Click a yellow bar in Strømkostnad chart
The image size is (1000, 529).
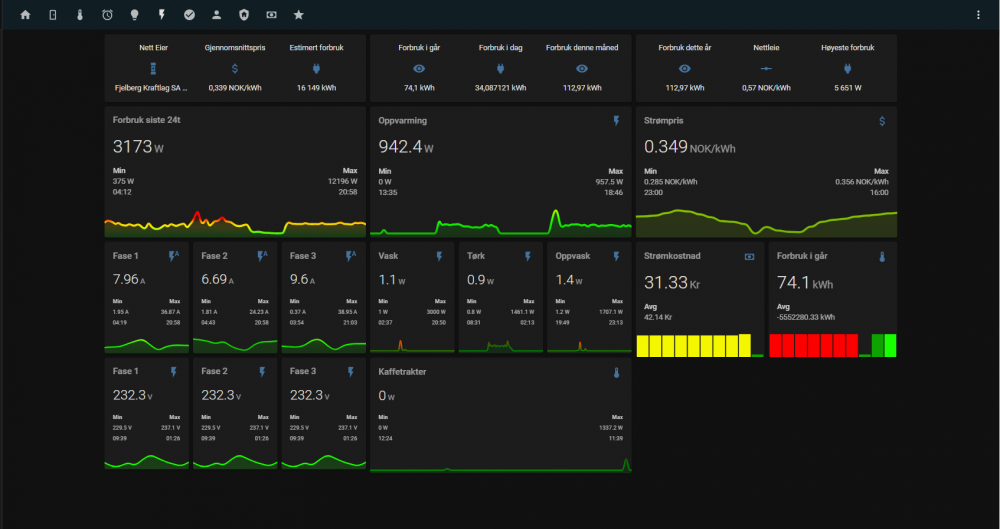coord(680,346)
